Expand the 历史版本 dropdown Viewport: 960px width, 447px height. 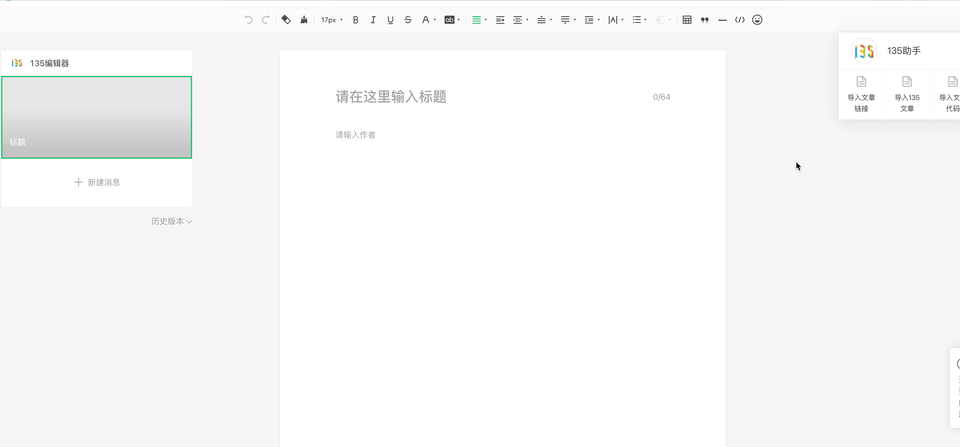coord(171,221)
